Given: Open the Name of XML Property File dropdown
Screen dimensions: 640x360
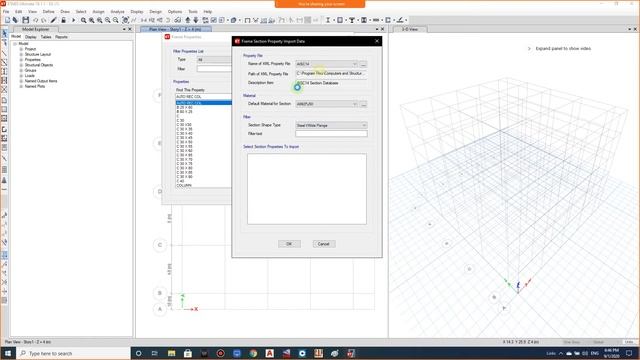Looking at the screenshot, I should point(327,64).
